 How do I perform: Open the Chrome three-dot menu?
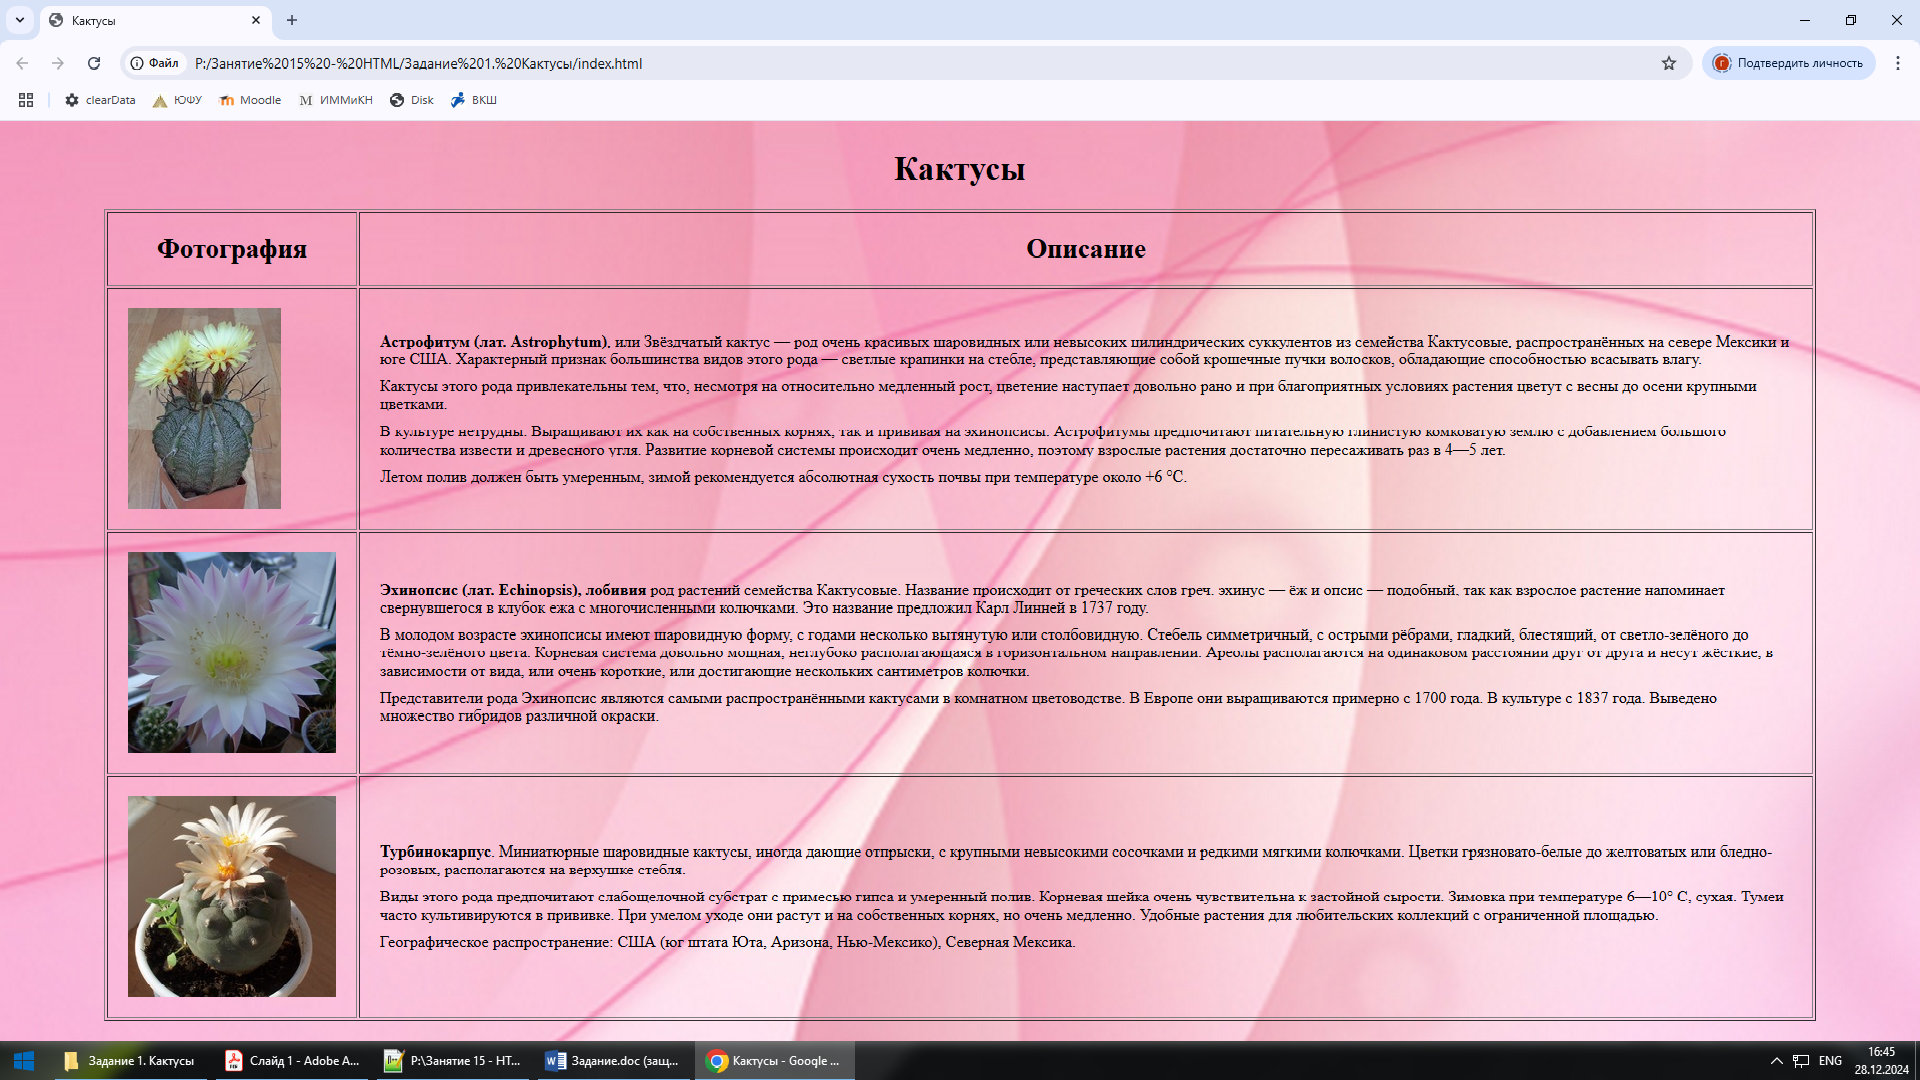pyautogui.click(x=1897, y=63)
